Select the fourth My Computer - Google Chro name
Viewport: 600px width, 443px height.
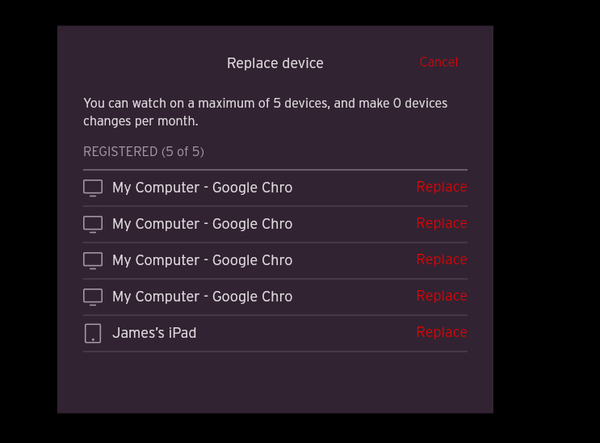pyautogui.click(x=202, y=297)
